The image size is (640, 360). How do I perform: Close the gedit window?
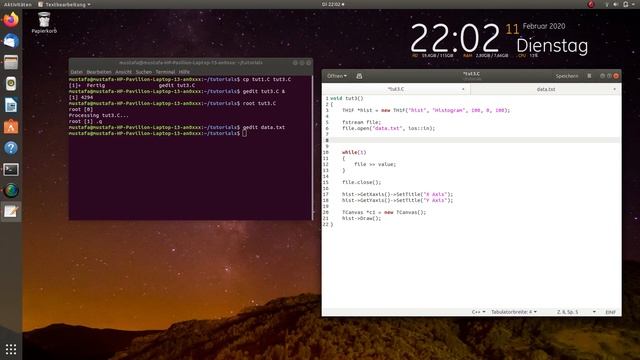[616, 76]
